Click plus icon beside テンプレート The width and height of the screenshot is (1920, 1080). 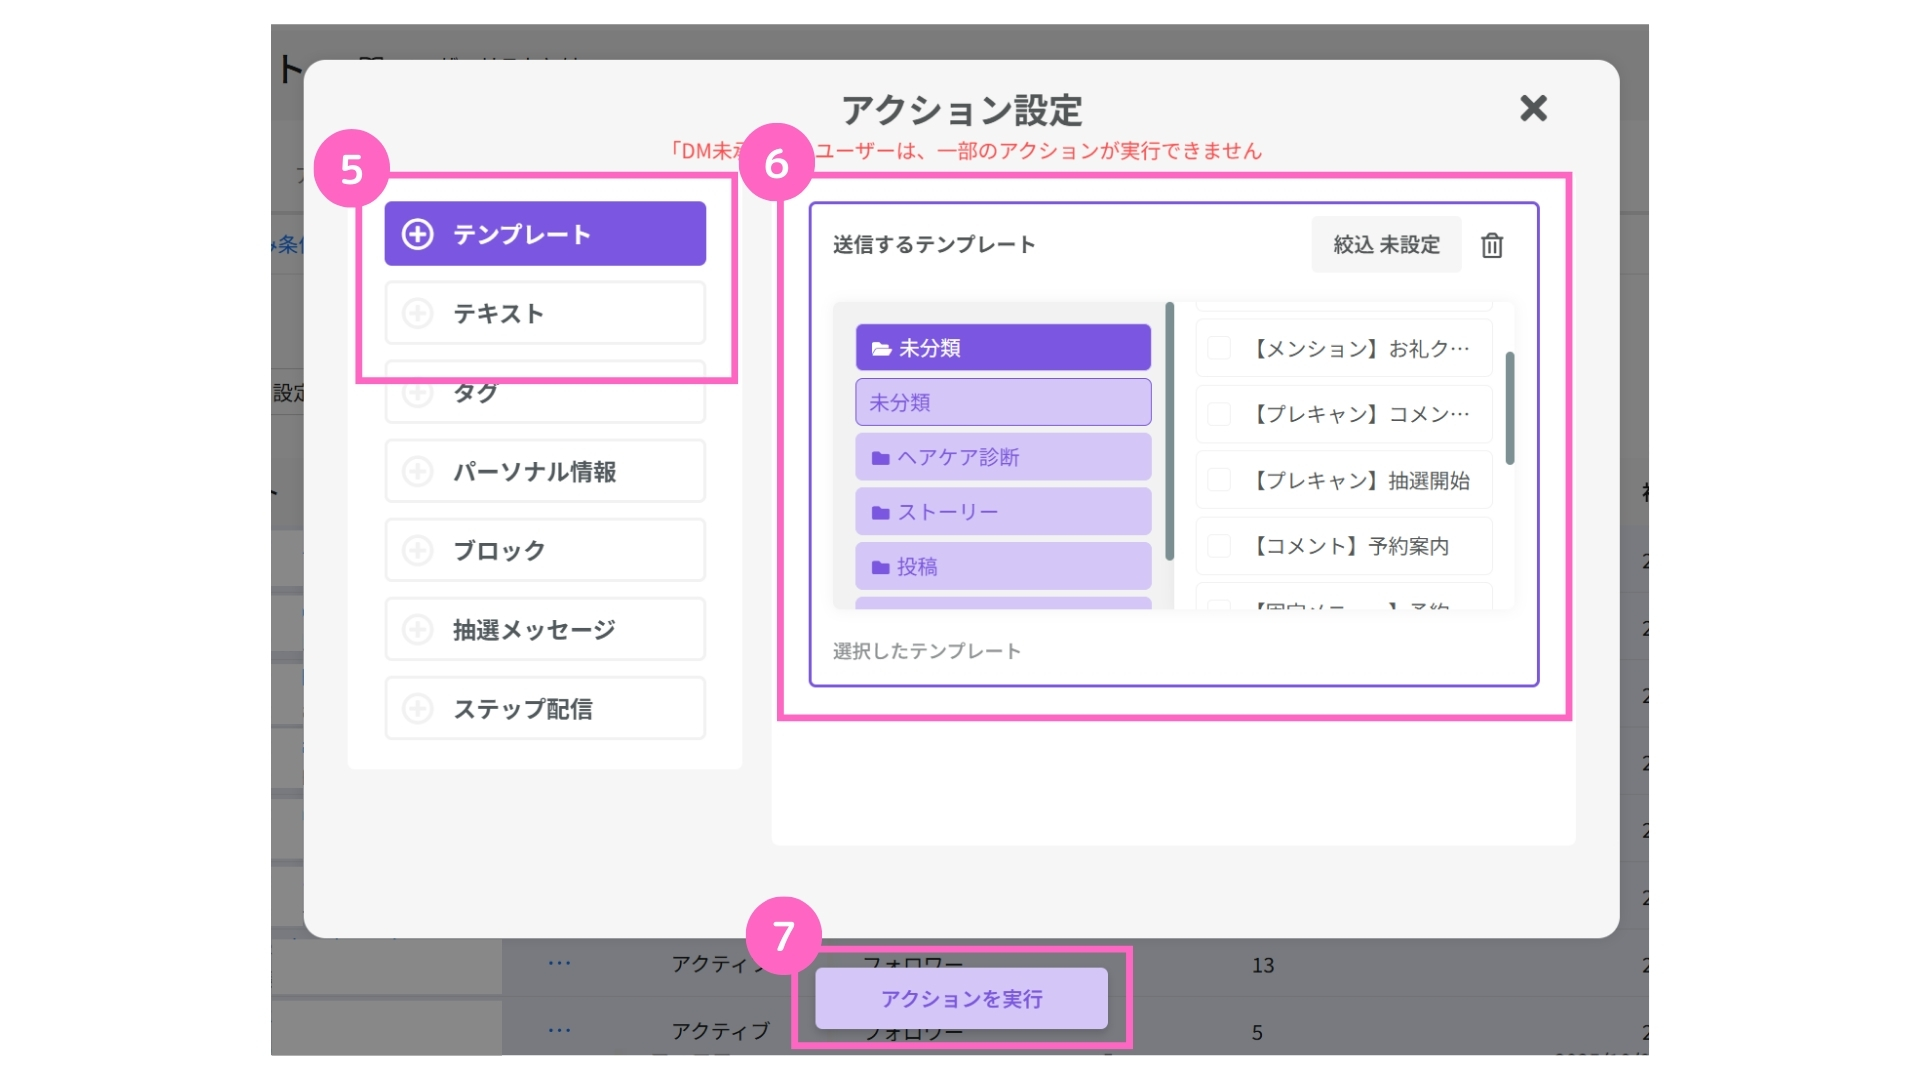[417, 234]
